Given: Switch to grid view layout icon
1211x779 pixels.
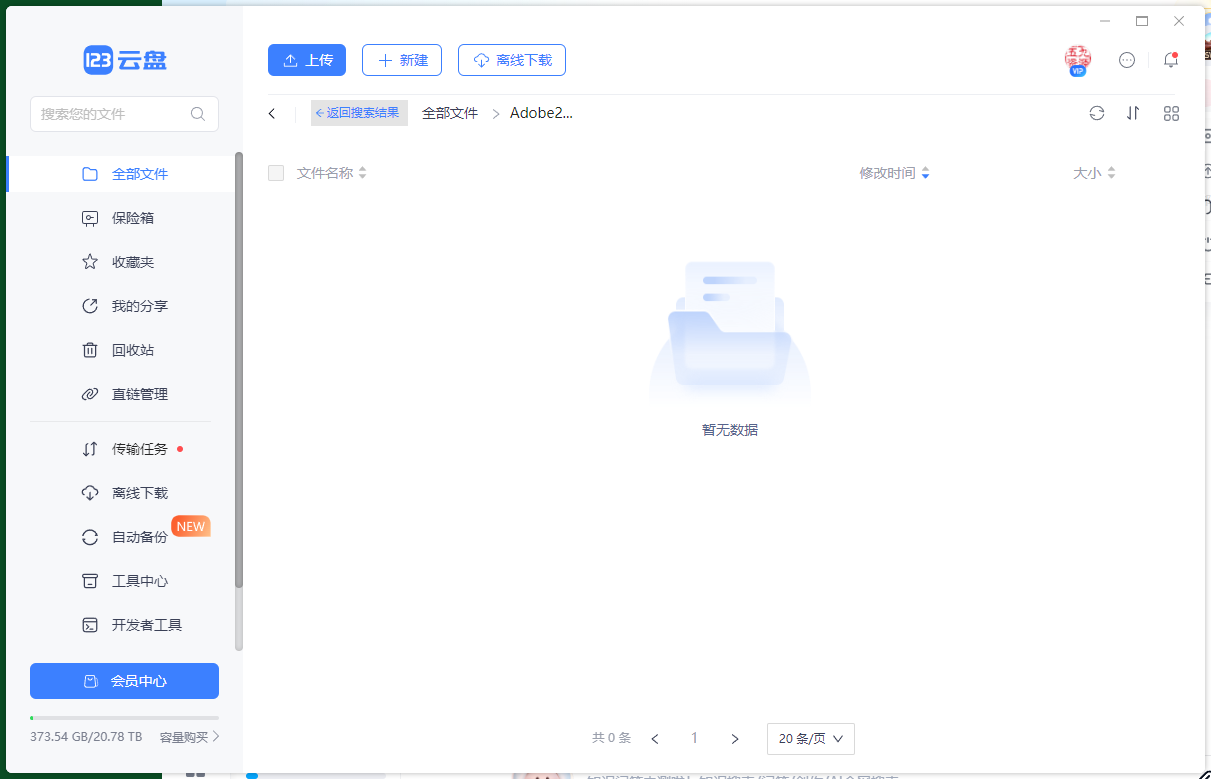Looking at the screenshot, I should (x=1171, y=113).
